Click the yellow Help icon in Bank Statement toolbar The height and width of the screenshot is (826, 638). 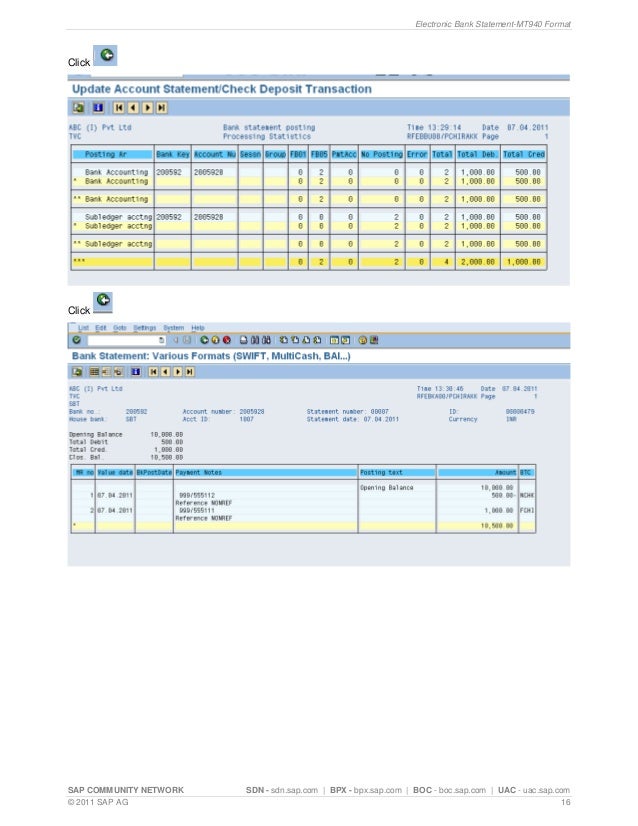point(362,340)
